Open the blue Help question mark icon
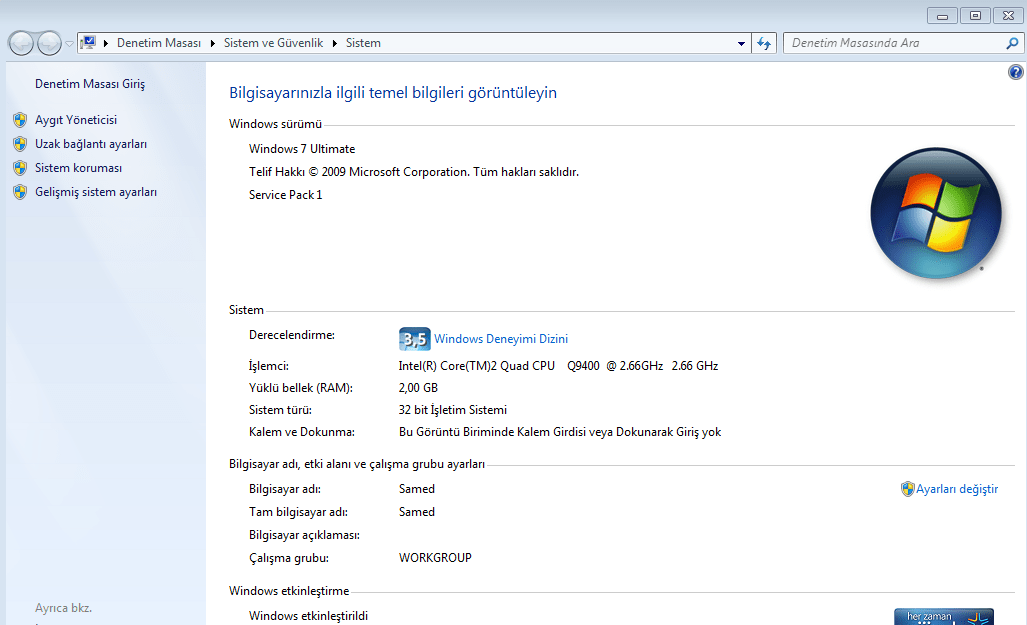The height and width of the screenshot is (625, 1027). [1015, 72]
